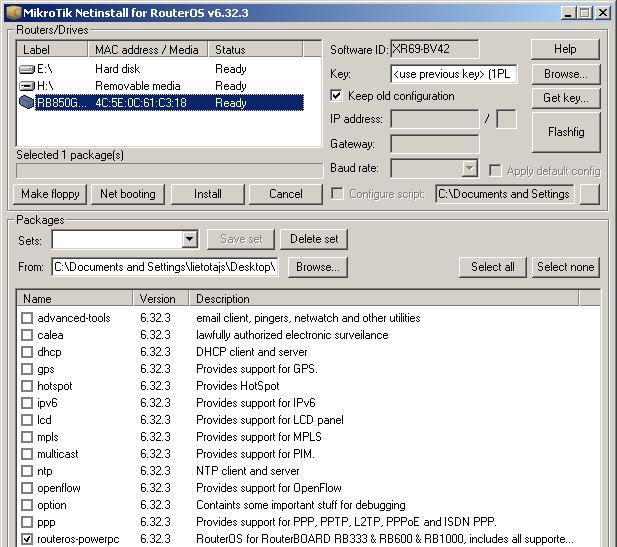Click the Cancel button

click(x=286, y=194)
